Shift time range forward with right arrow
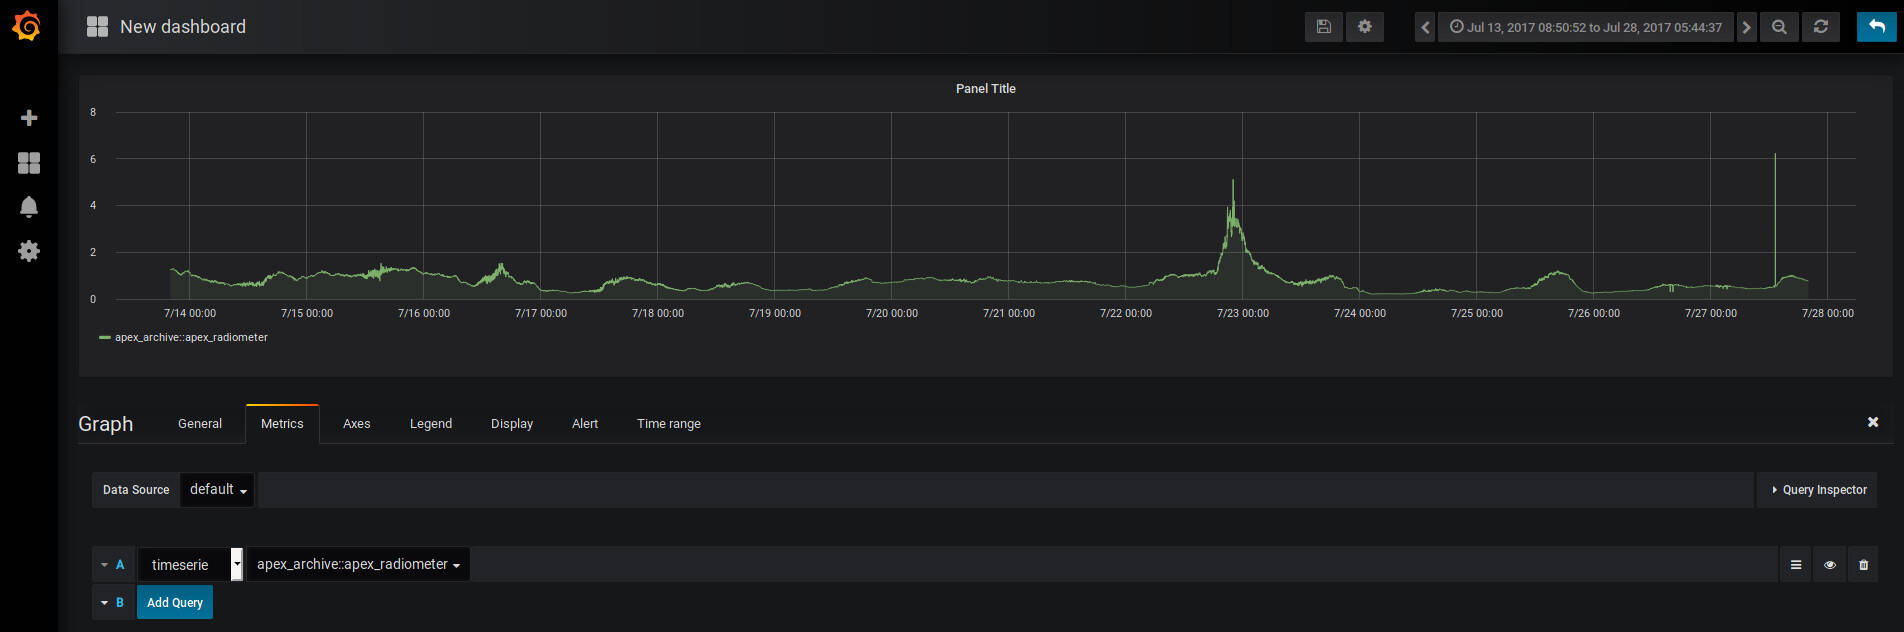 pos(1746,27)
